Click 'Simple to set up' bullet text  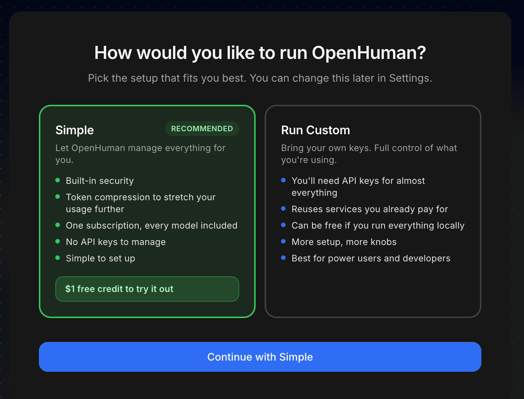(101, 258)
